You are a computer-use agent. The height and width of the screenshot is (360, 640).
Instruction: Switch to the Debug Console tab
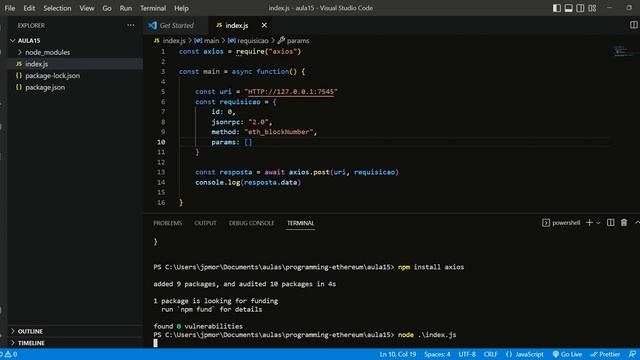tap(251, 223)
